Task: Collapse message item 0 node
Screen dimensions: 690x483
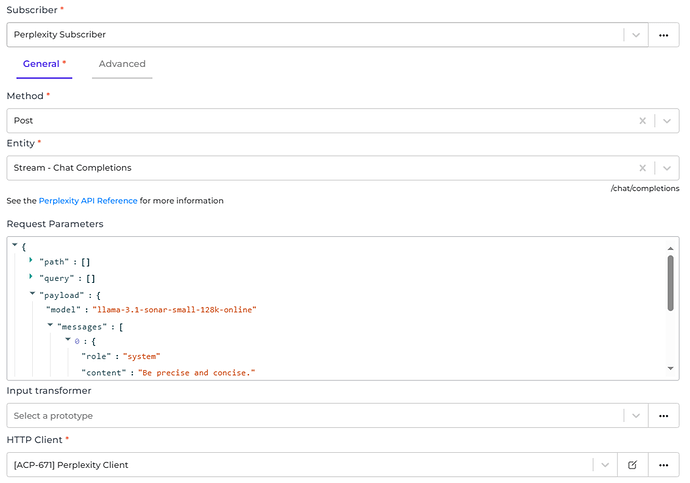Action: coord(68,339)
